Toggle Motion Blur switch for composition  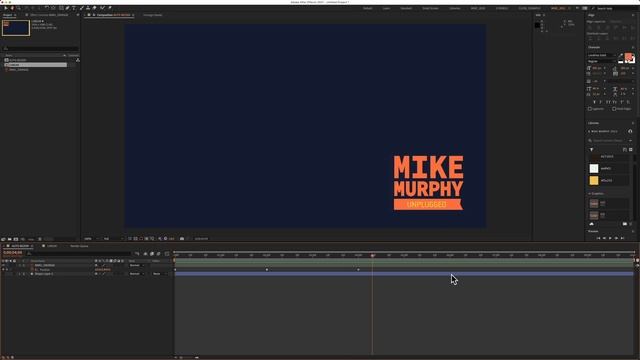point(158,253)
